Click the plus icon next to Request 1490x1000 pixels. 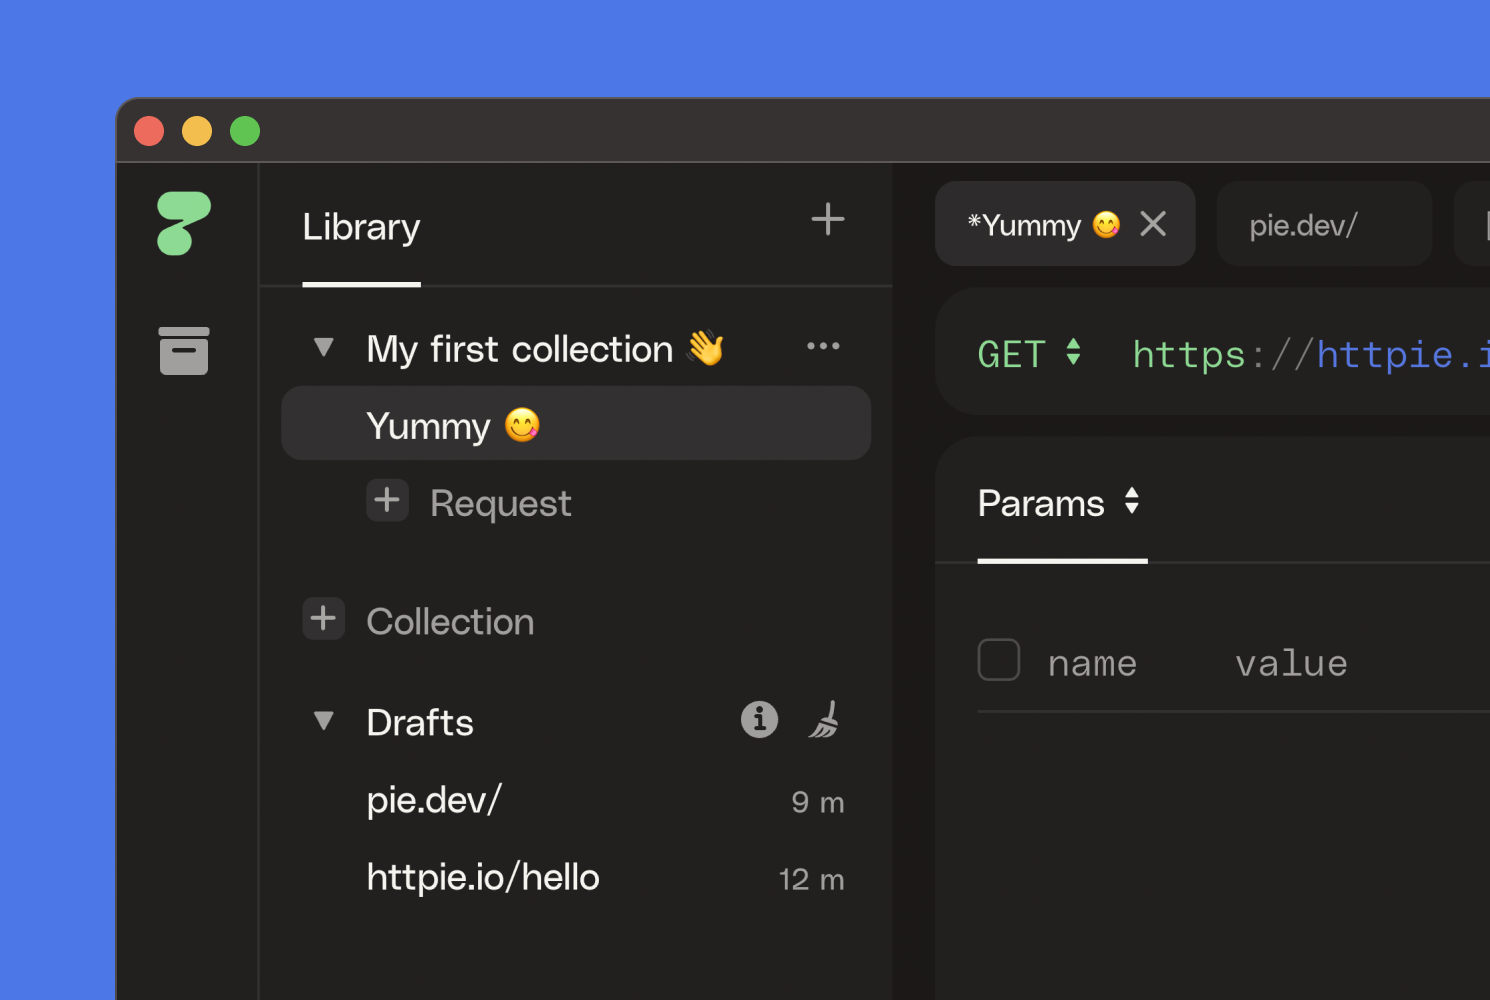coord(387,500)
